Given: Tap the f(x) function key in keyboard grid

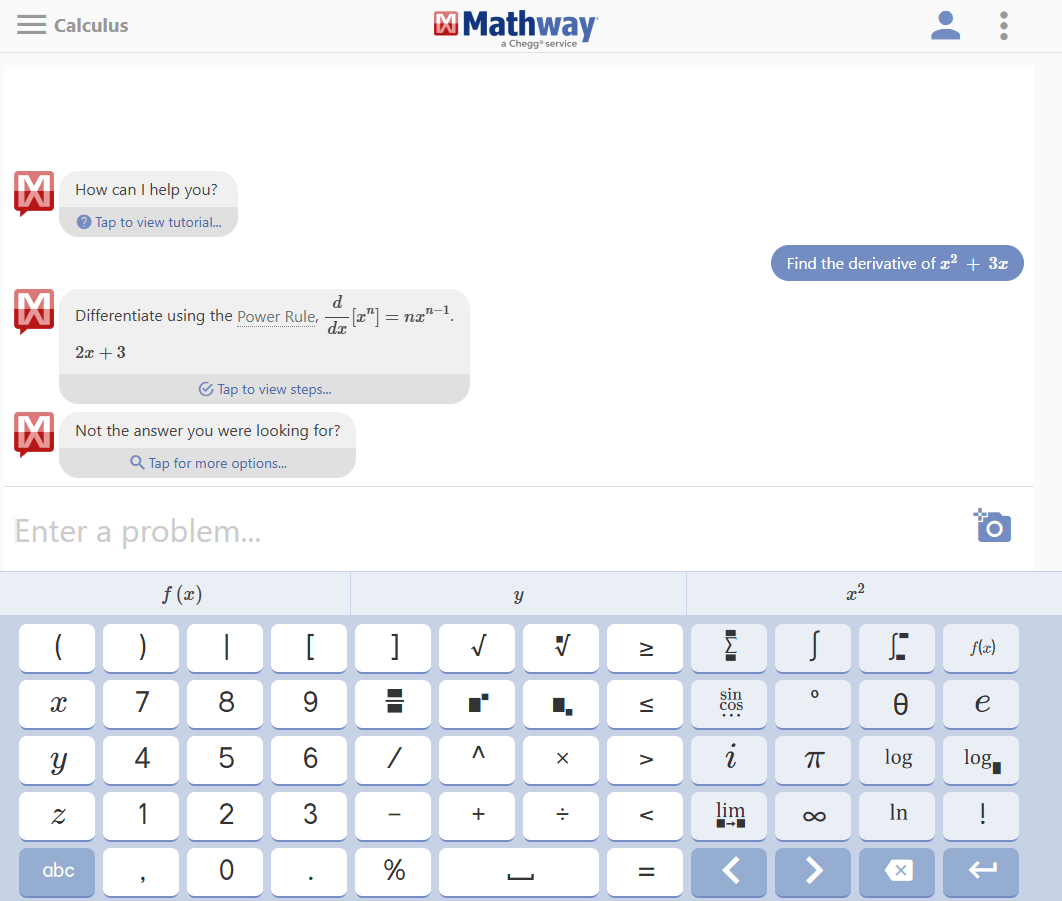Looking at the screenshot, I should pos(981,648).
